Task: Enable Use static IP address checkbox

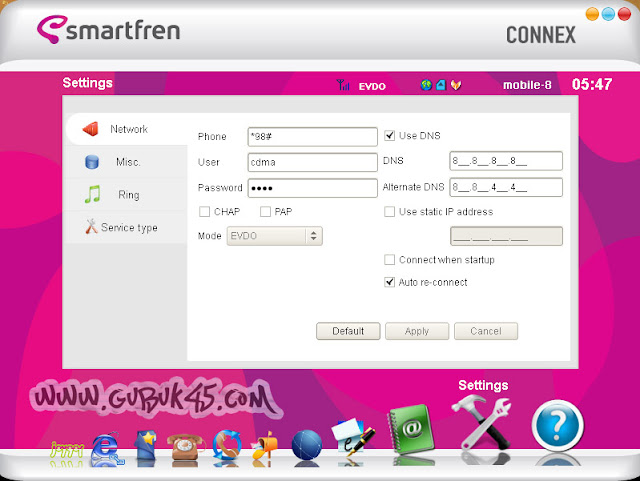Action: [389, 212]
